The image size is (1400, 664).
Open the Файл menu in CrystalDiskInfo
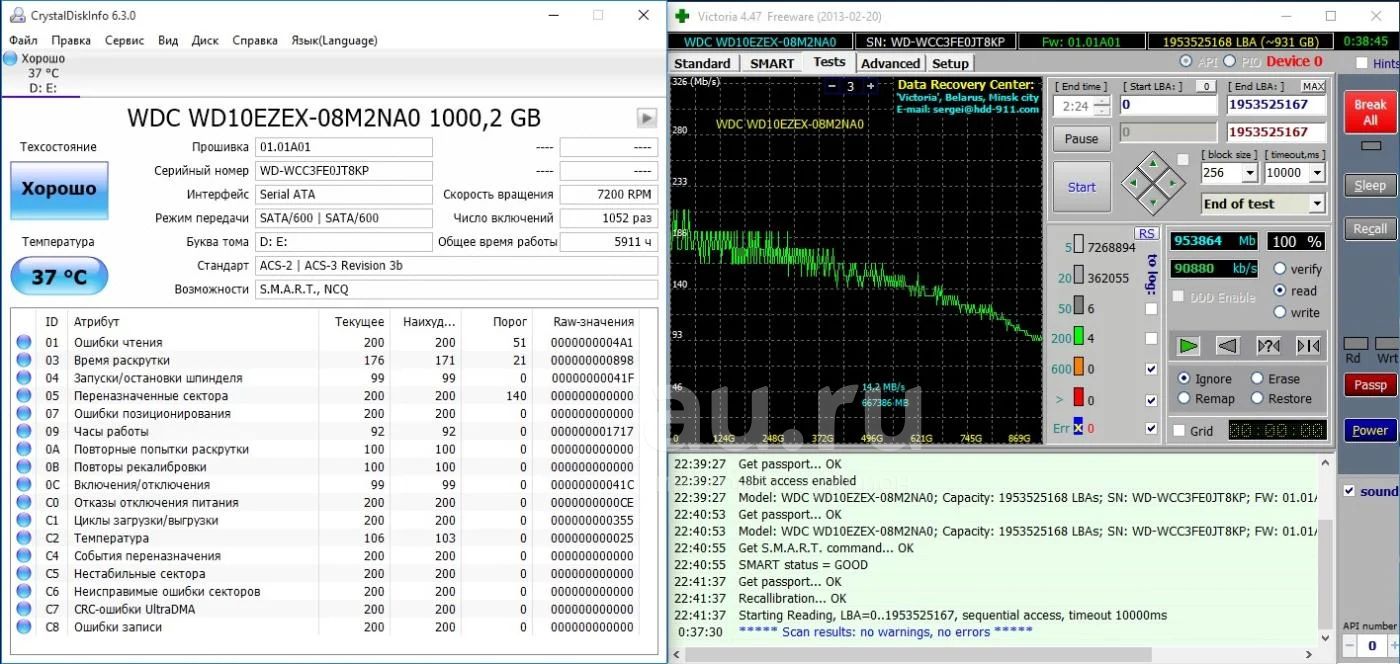tap(23, 40)
